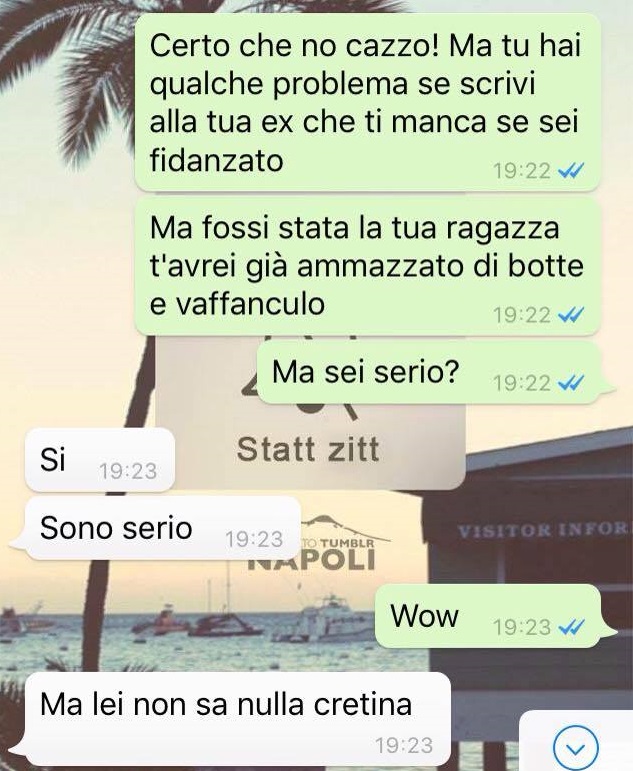The image size is (633, 771).
Task: Click the 19:23 timestamp on the last message
Action: point(404,745)
